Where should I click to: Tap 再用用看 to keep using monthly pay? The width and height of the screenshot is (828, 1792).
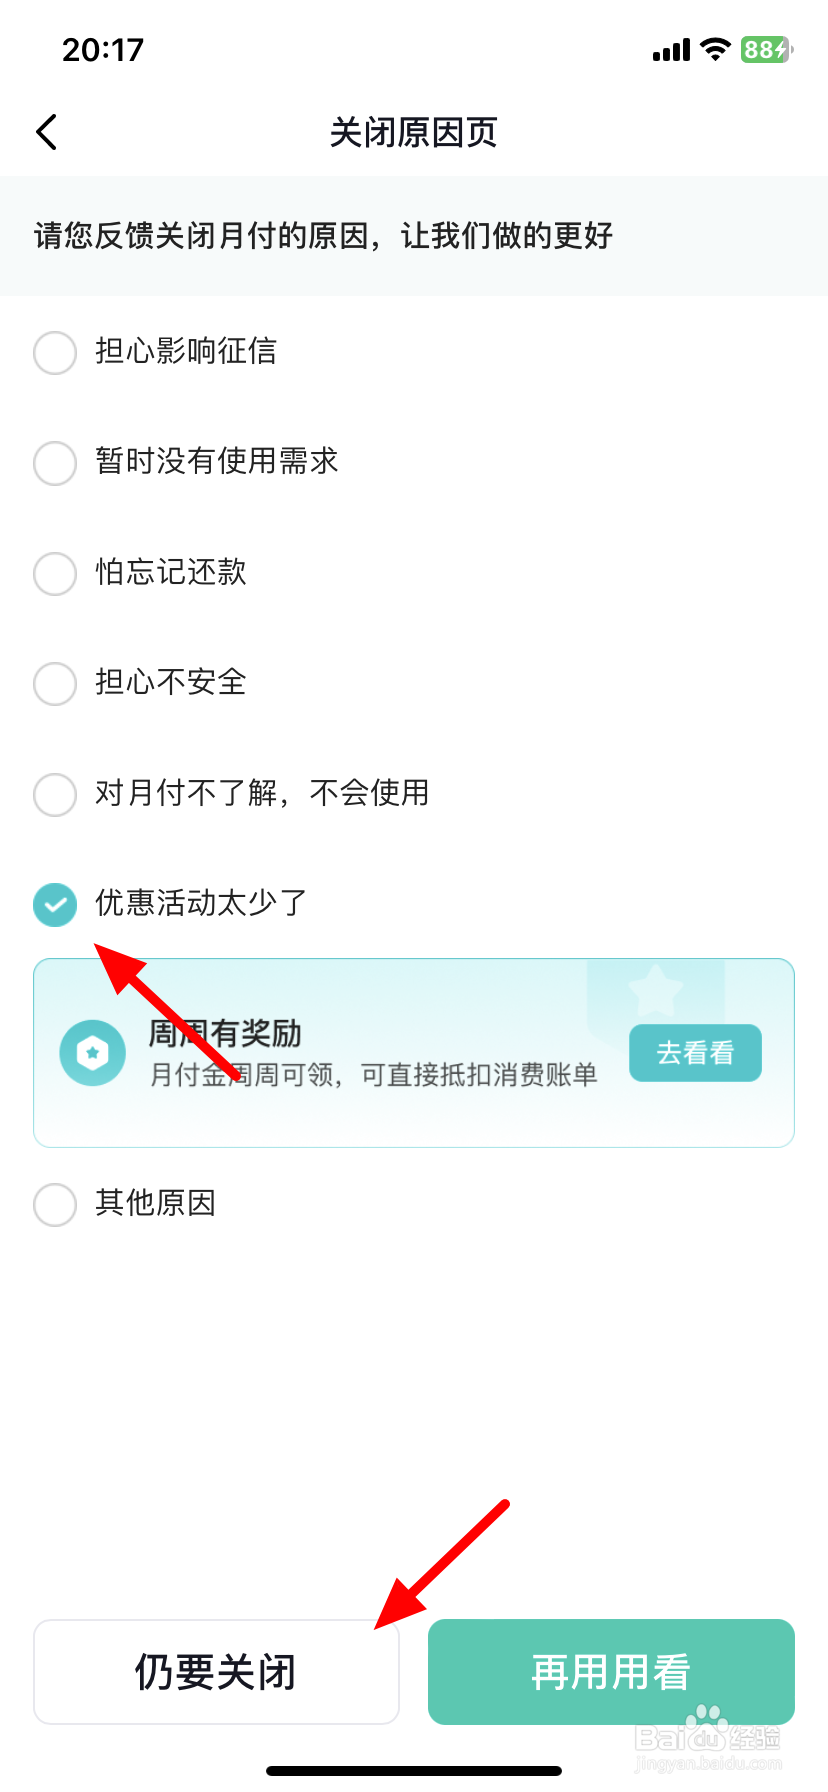tap(610, 1672)
